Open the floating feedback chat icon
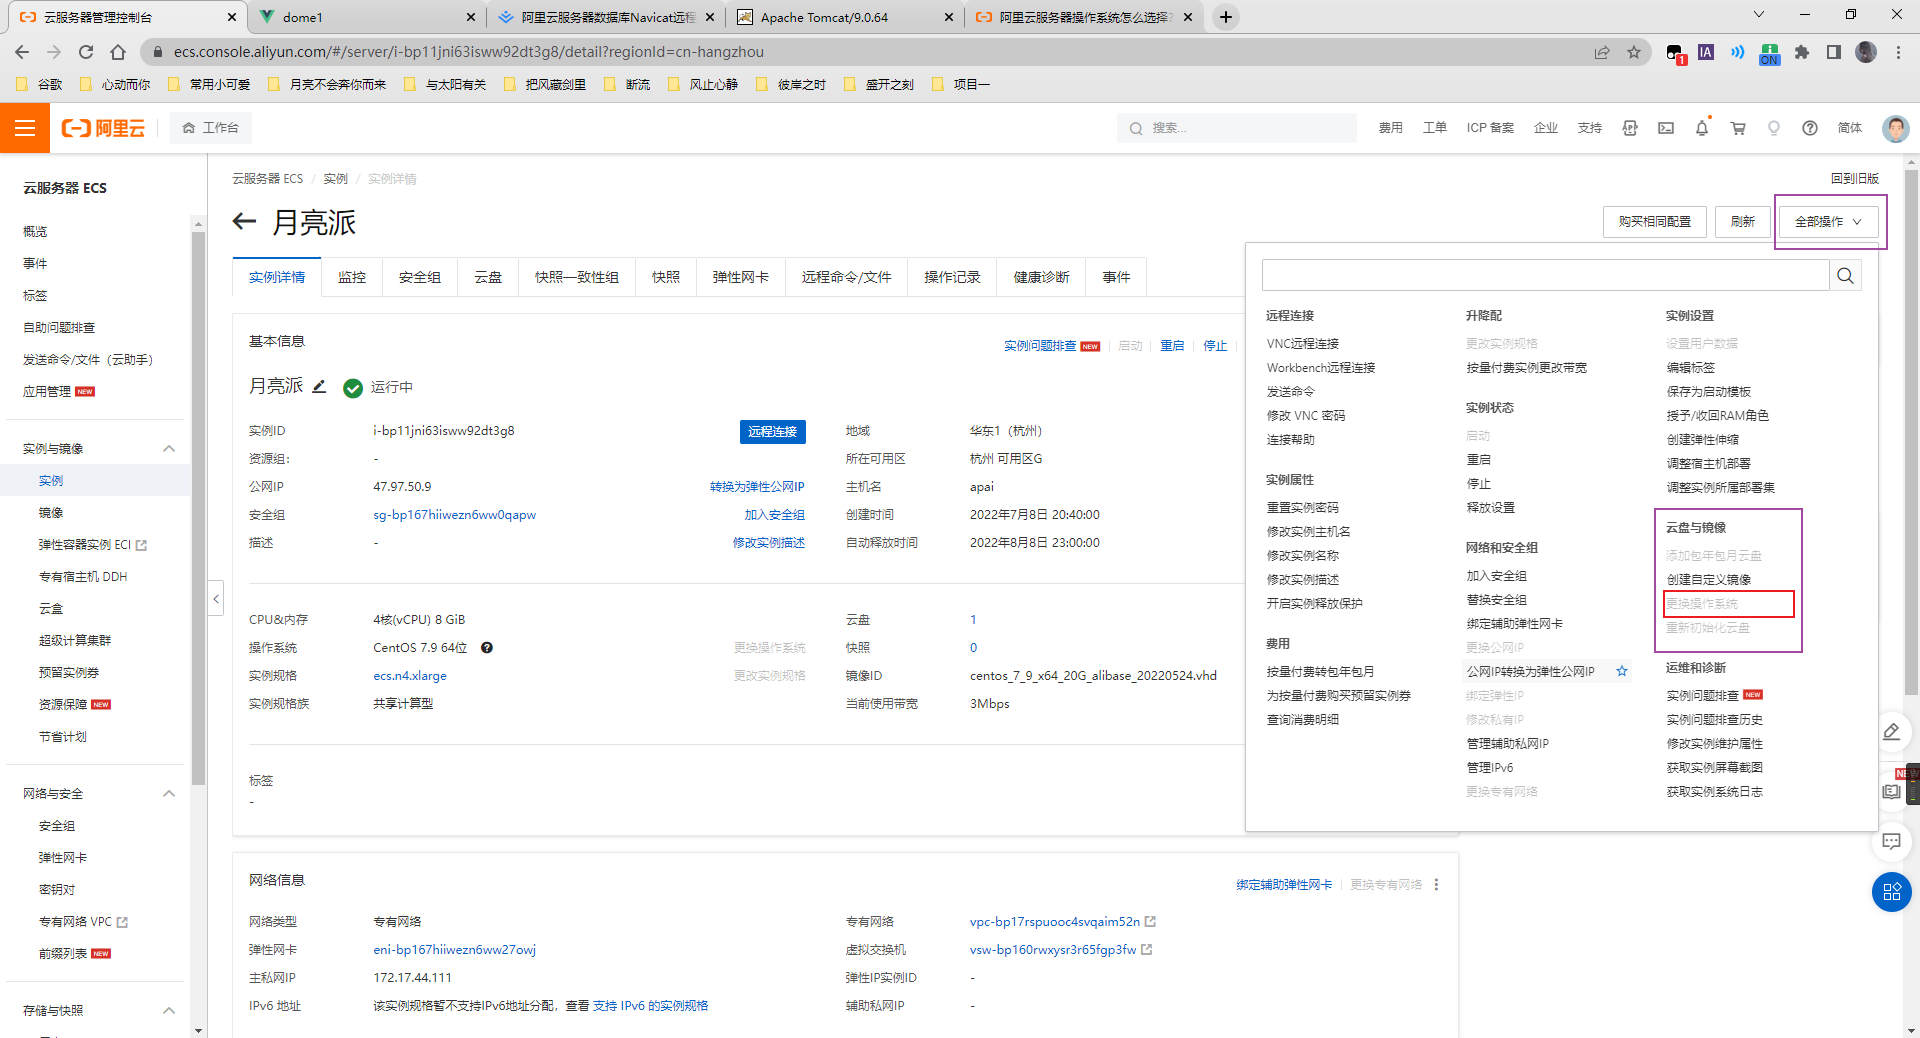This screenshot has width=1920, height=1038. coord(1891,841)
